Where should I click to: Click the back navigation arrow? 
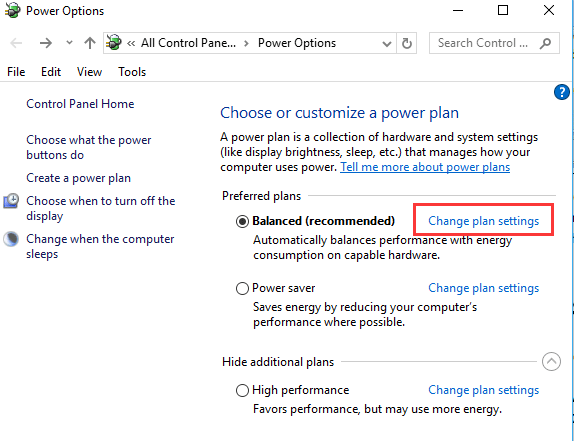(x=16, y=43)
